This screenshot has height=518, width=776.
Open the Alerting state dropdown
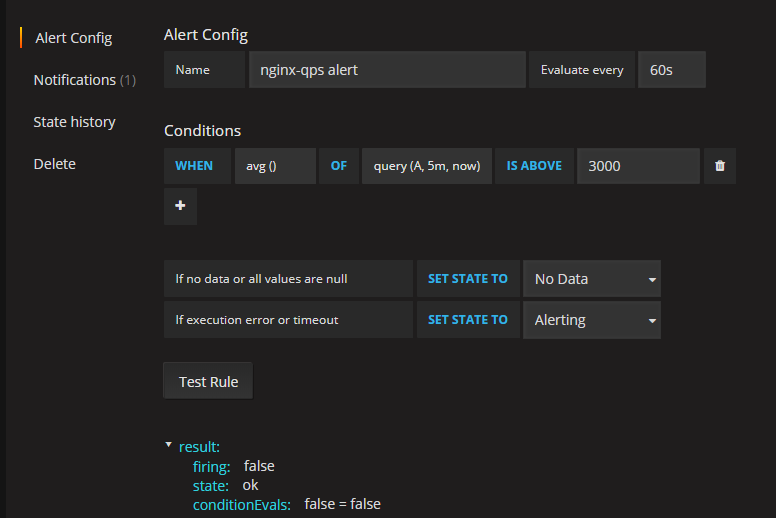click(x=592, y=320)
